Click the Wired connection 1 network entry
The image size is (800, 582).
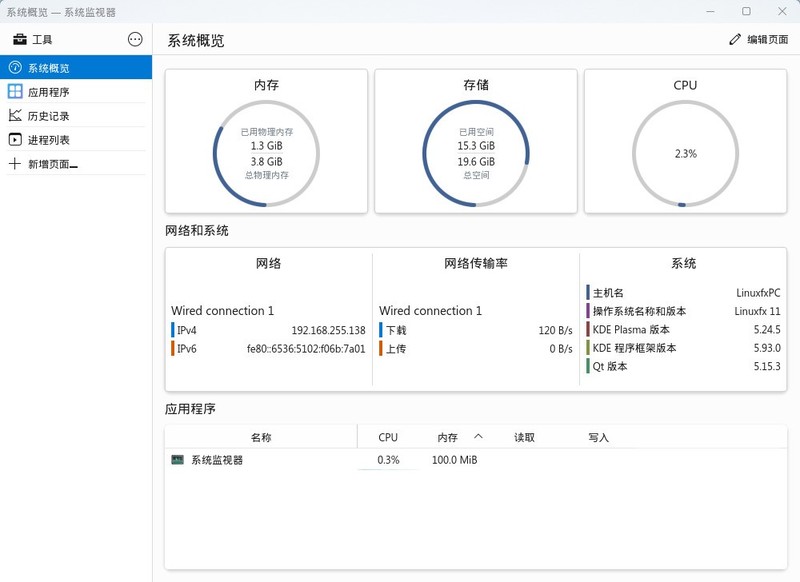click(x=222, y=310)
